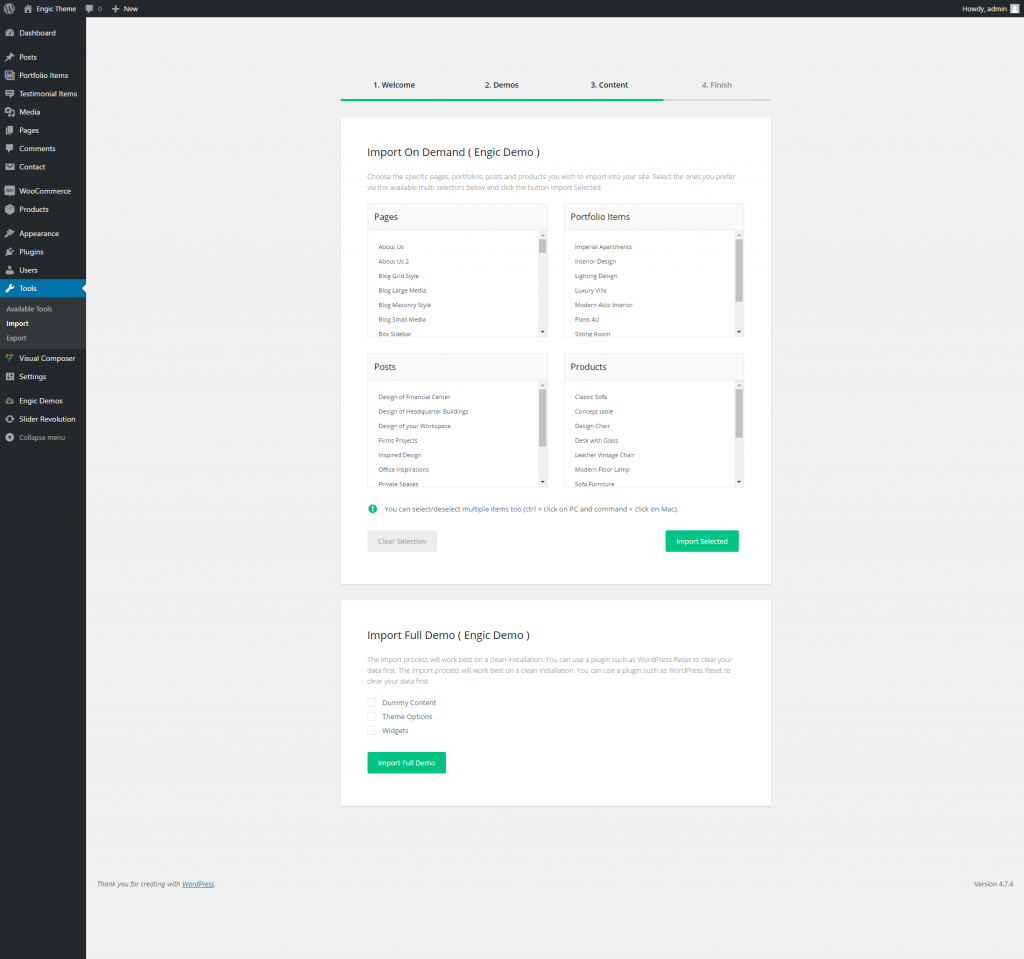Select About Us in the Pages list
The image size is (1024, 959).
[390, 246]
